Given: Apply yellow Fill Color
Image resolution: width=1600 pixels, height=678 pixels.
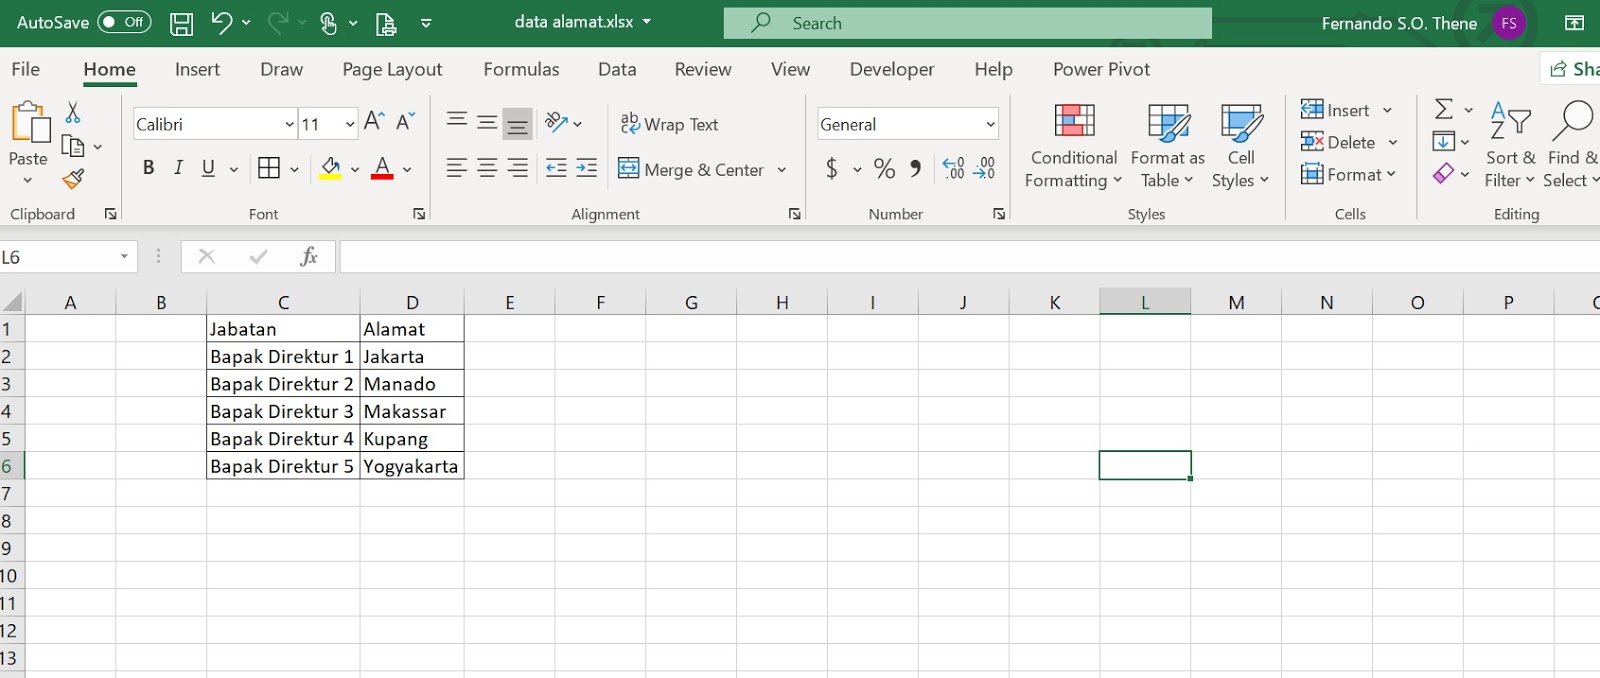Looking at the screenshot, I should 330,168.
